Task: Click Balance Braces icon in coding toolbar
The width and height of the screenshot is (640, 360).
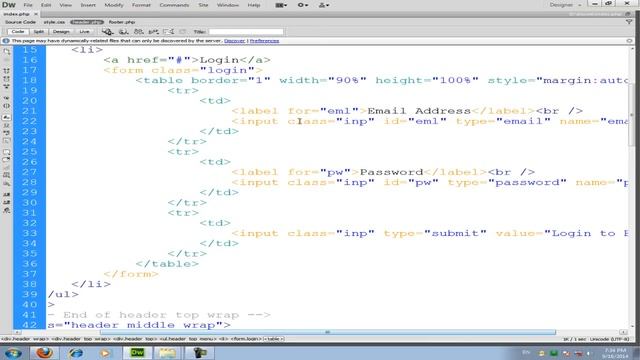Action: 7,106
